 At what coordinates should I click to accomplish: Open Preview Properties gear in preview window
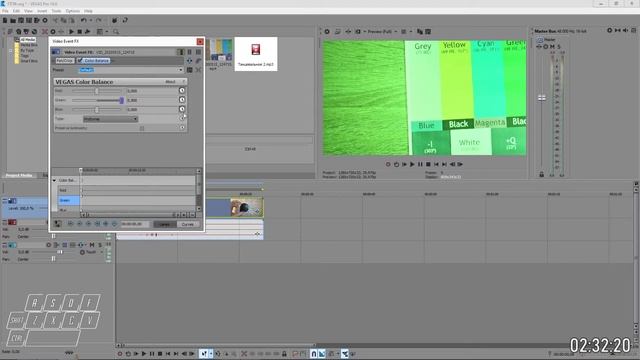click(x=327, y=31)
